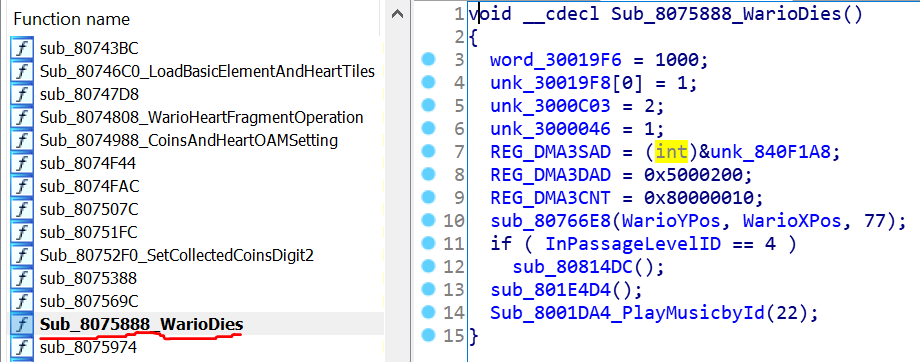Click function icon next to Sub_8075888_WarioDies
The width and height of the screenshot is (920, 362).
[22, 324]
